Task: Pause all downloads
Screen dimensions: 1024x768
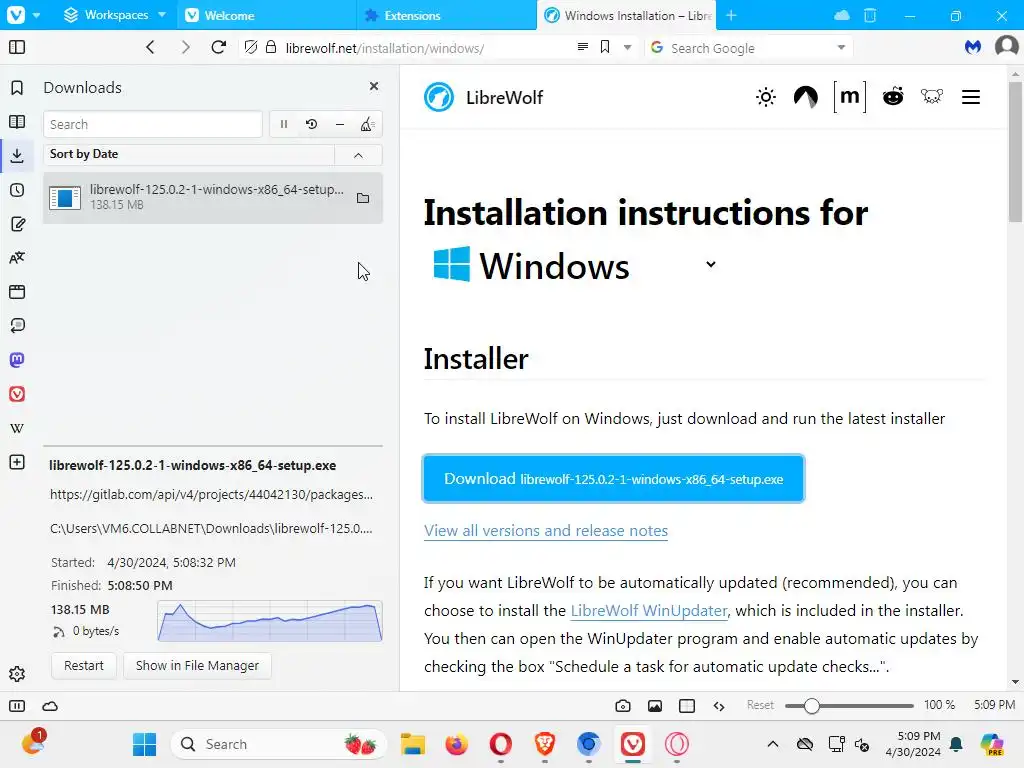Action: pyautogui.click(x=284, y=124)
